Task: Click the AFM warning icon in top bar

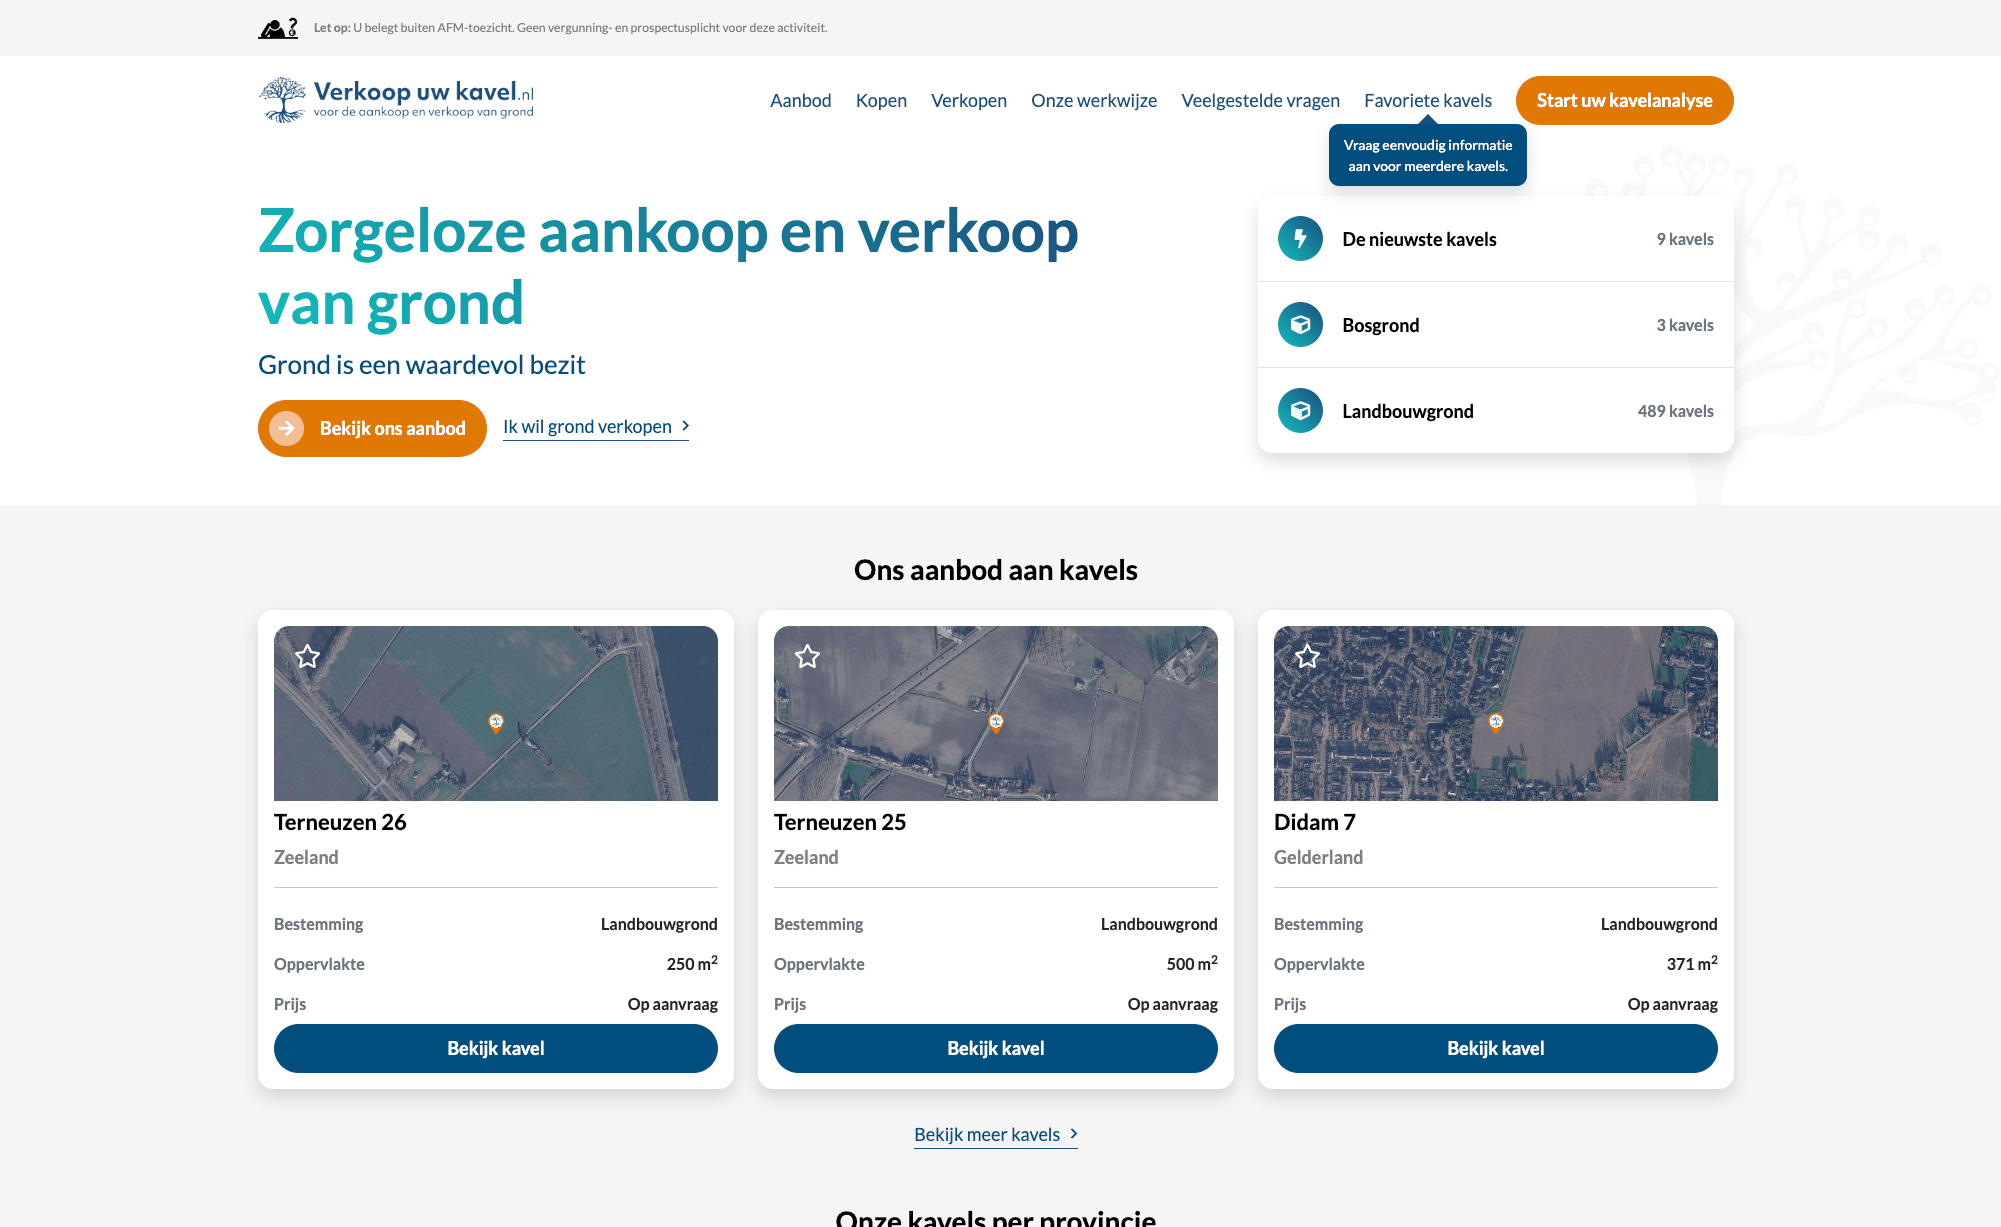Action: pyautogui.click(x=278, y=28)
